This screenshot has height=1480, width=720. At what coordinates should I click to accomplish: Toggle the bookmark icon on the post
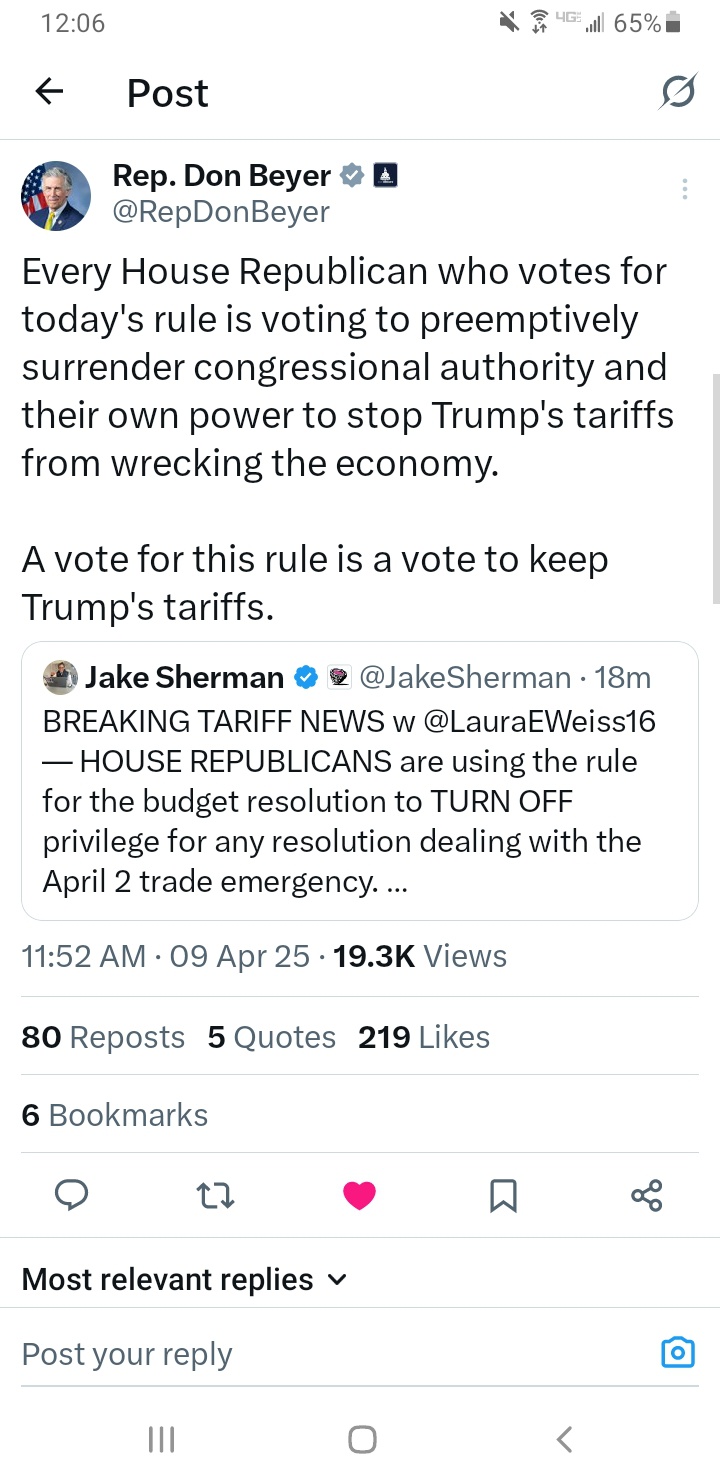click(x=503, y=1194)
